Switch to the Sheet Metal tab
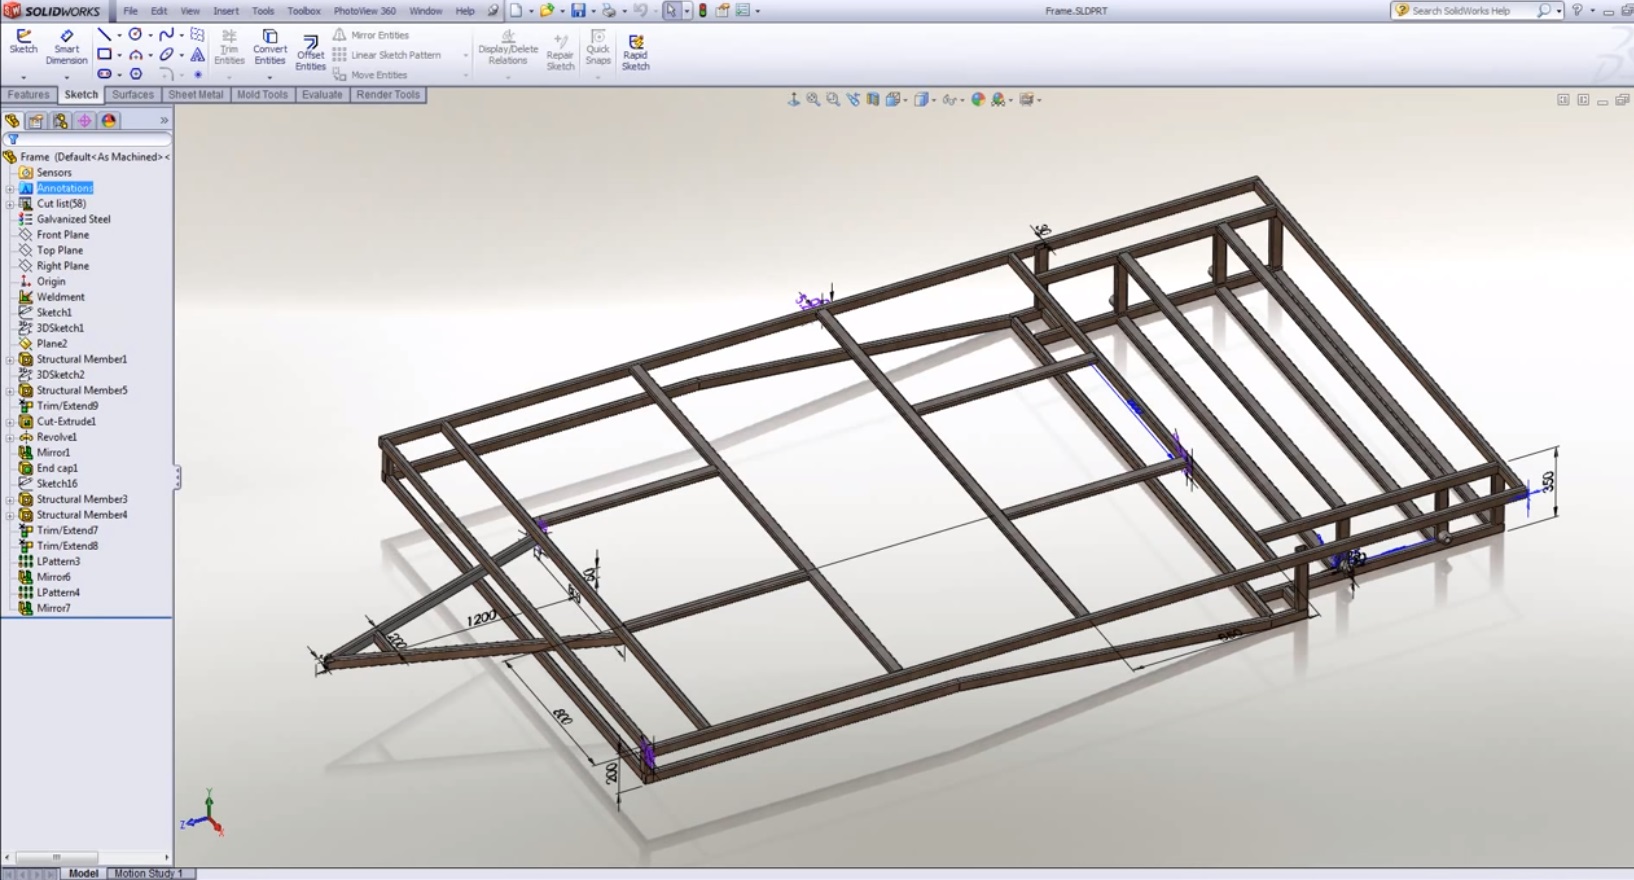 point(195,95)
